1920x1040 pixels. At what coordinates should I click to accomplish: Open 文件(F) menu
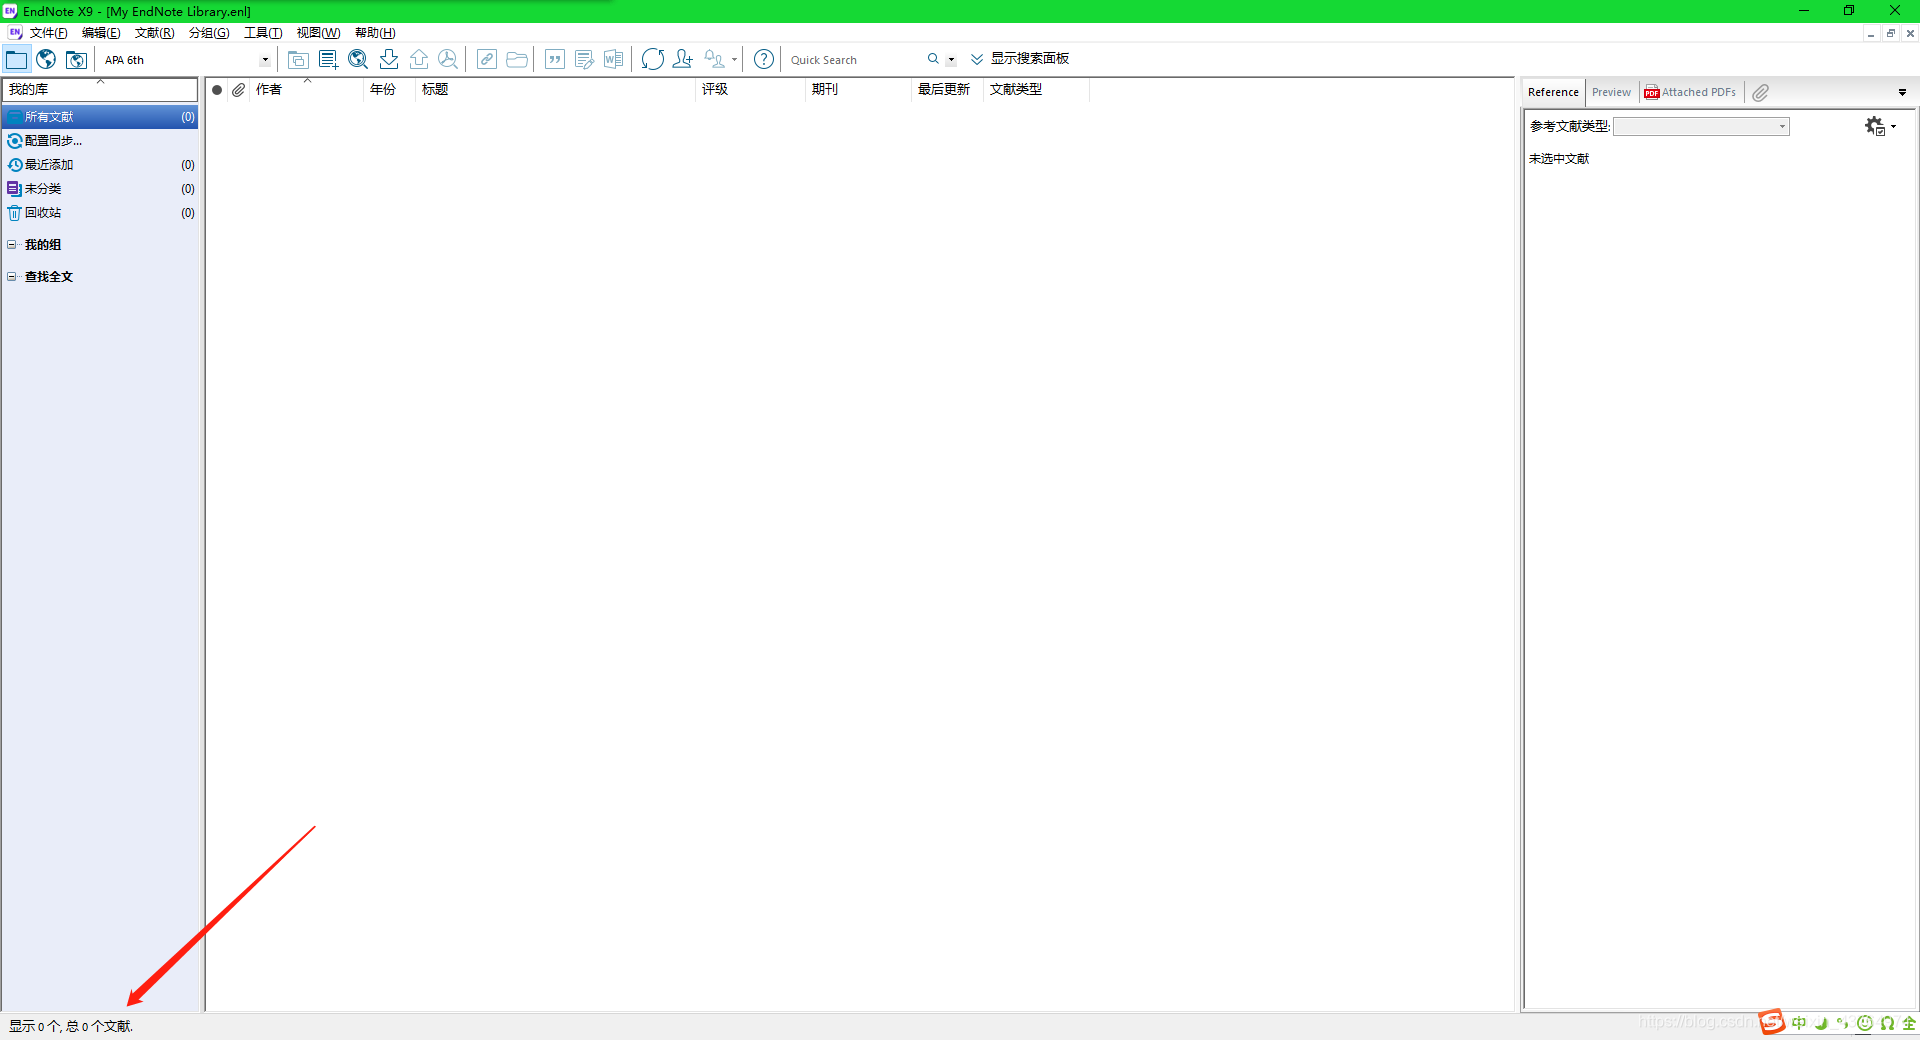tap(48, 33)
